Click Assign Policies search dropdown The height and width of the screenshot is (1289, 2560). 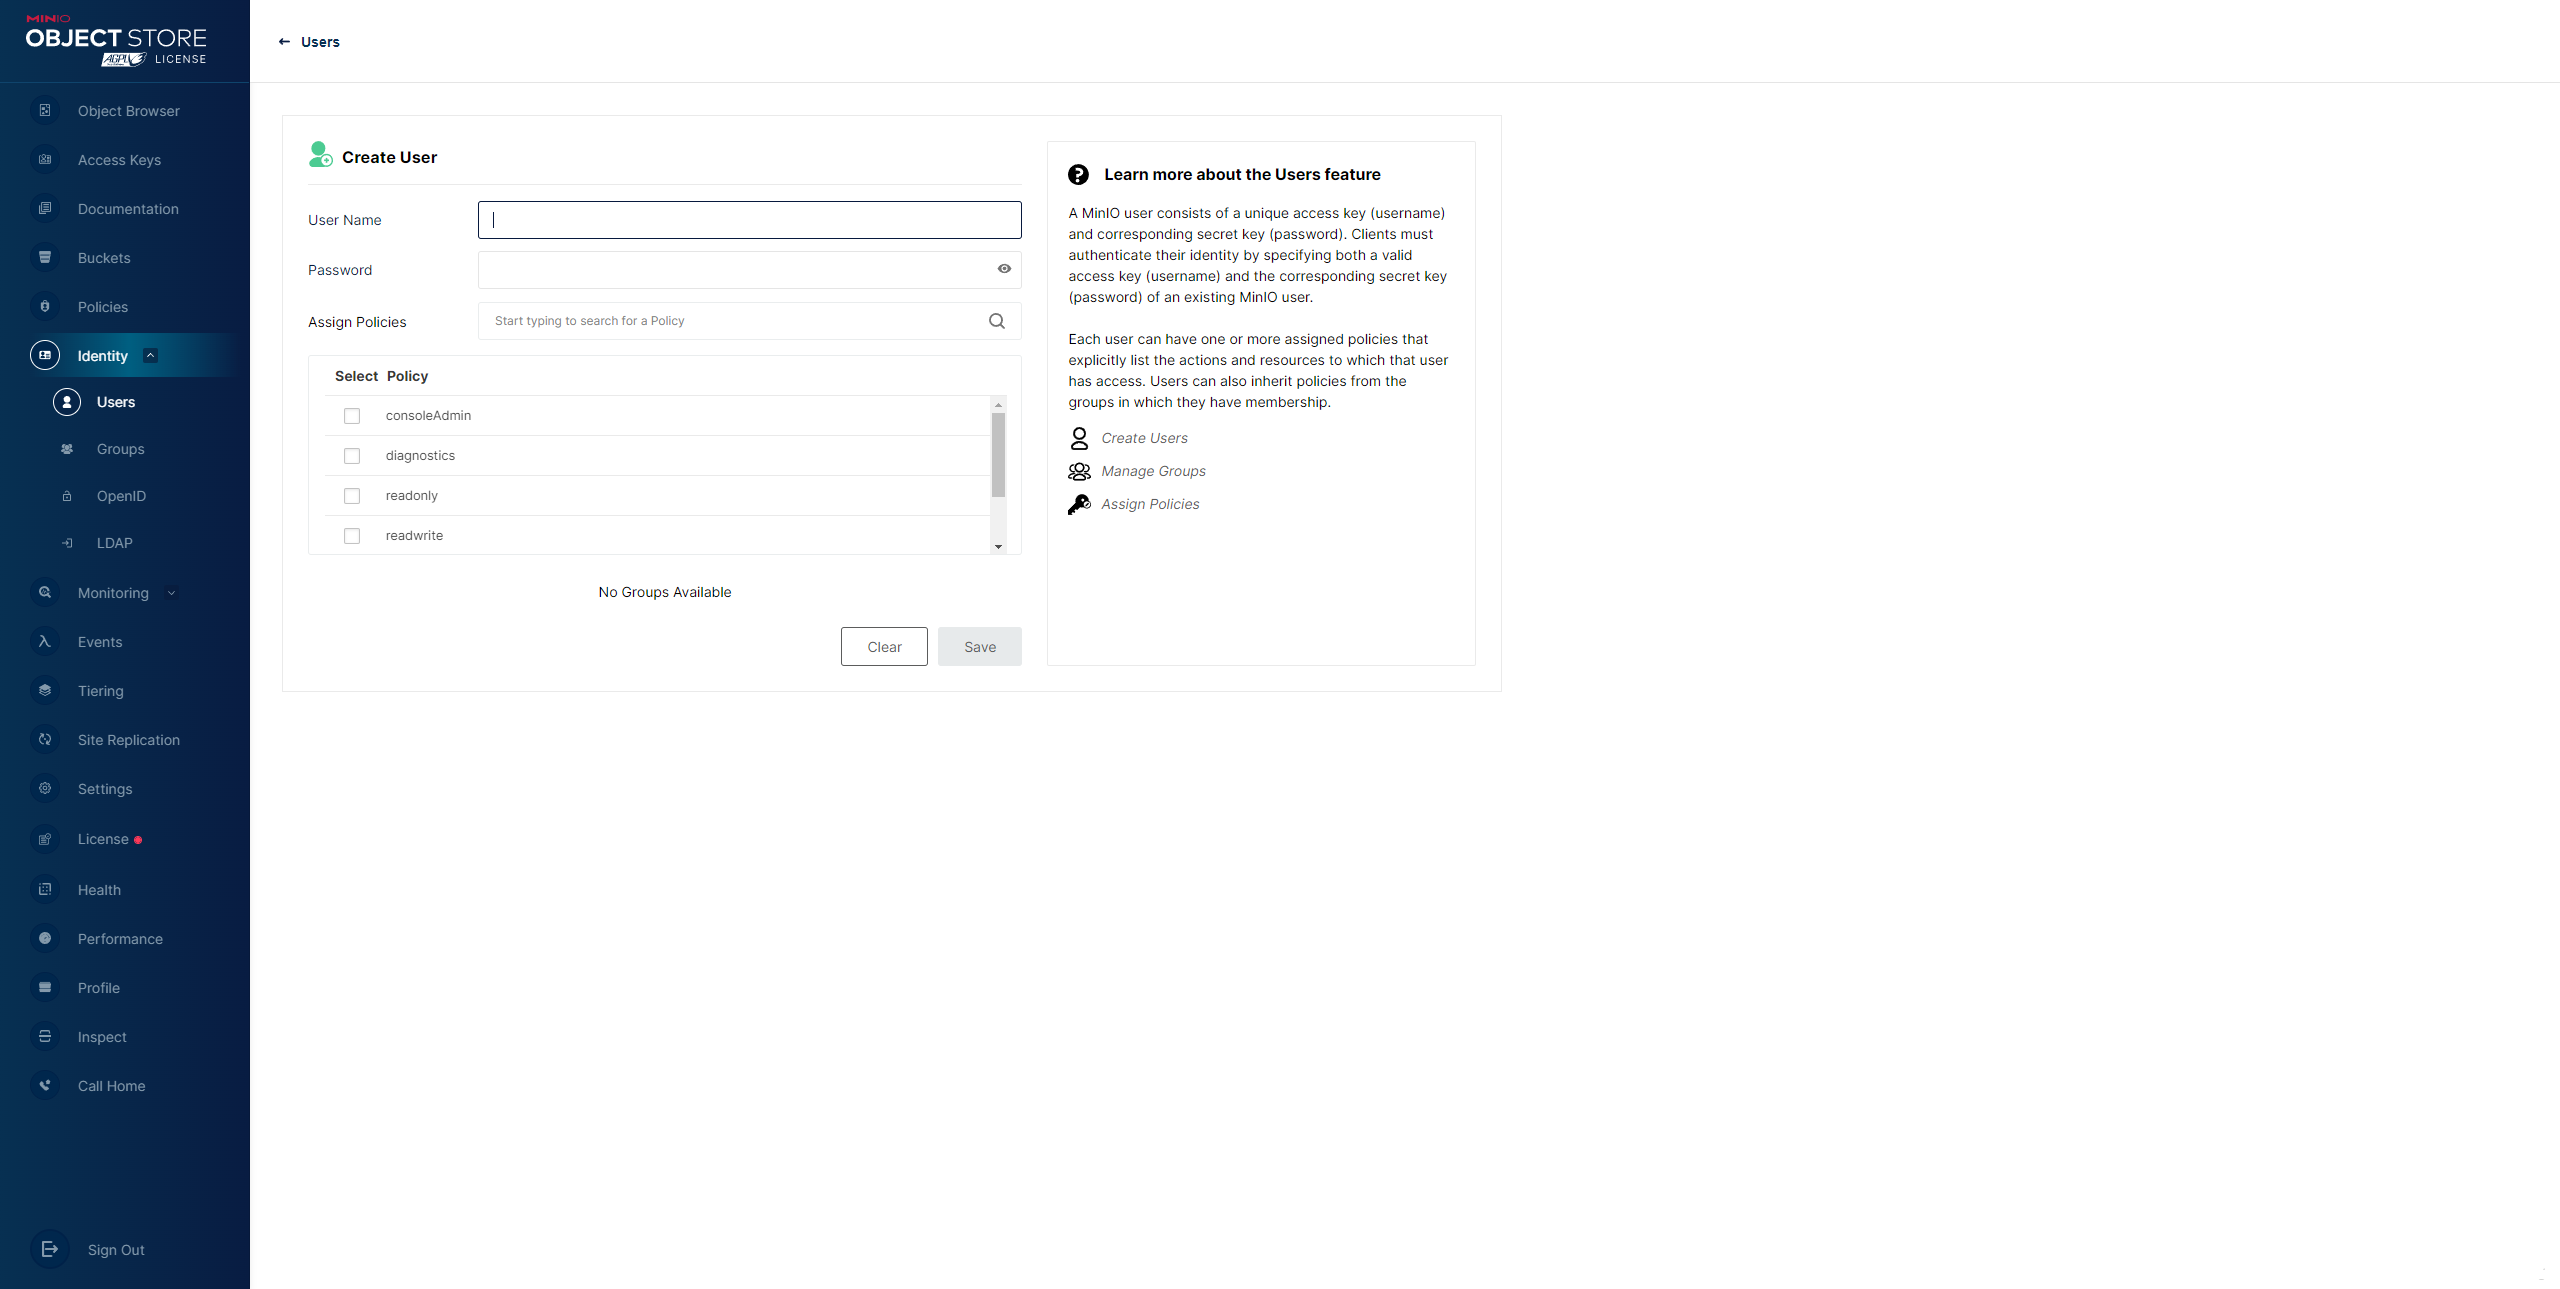pyautogui.click(x=746, y=321)
